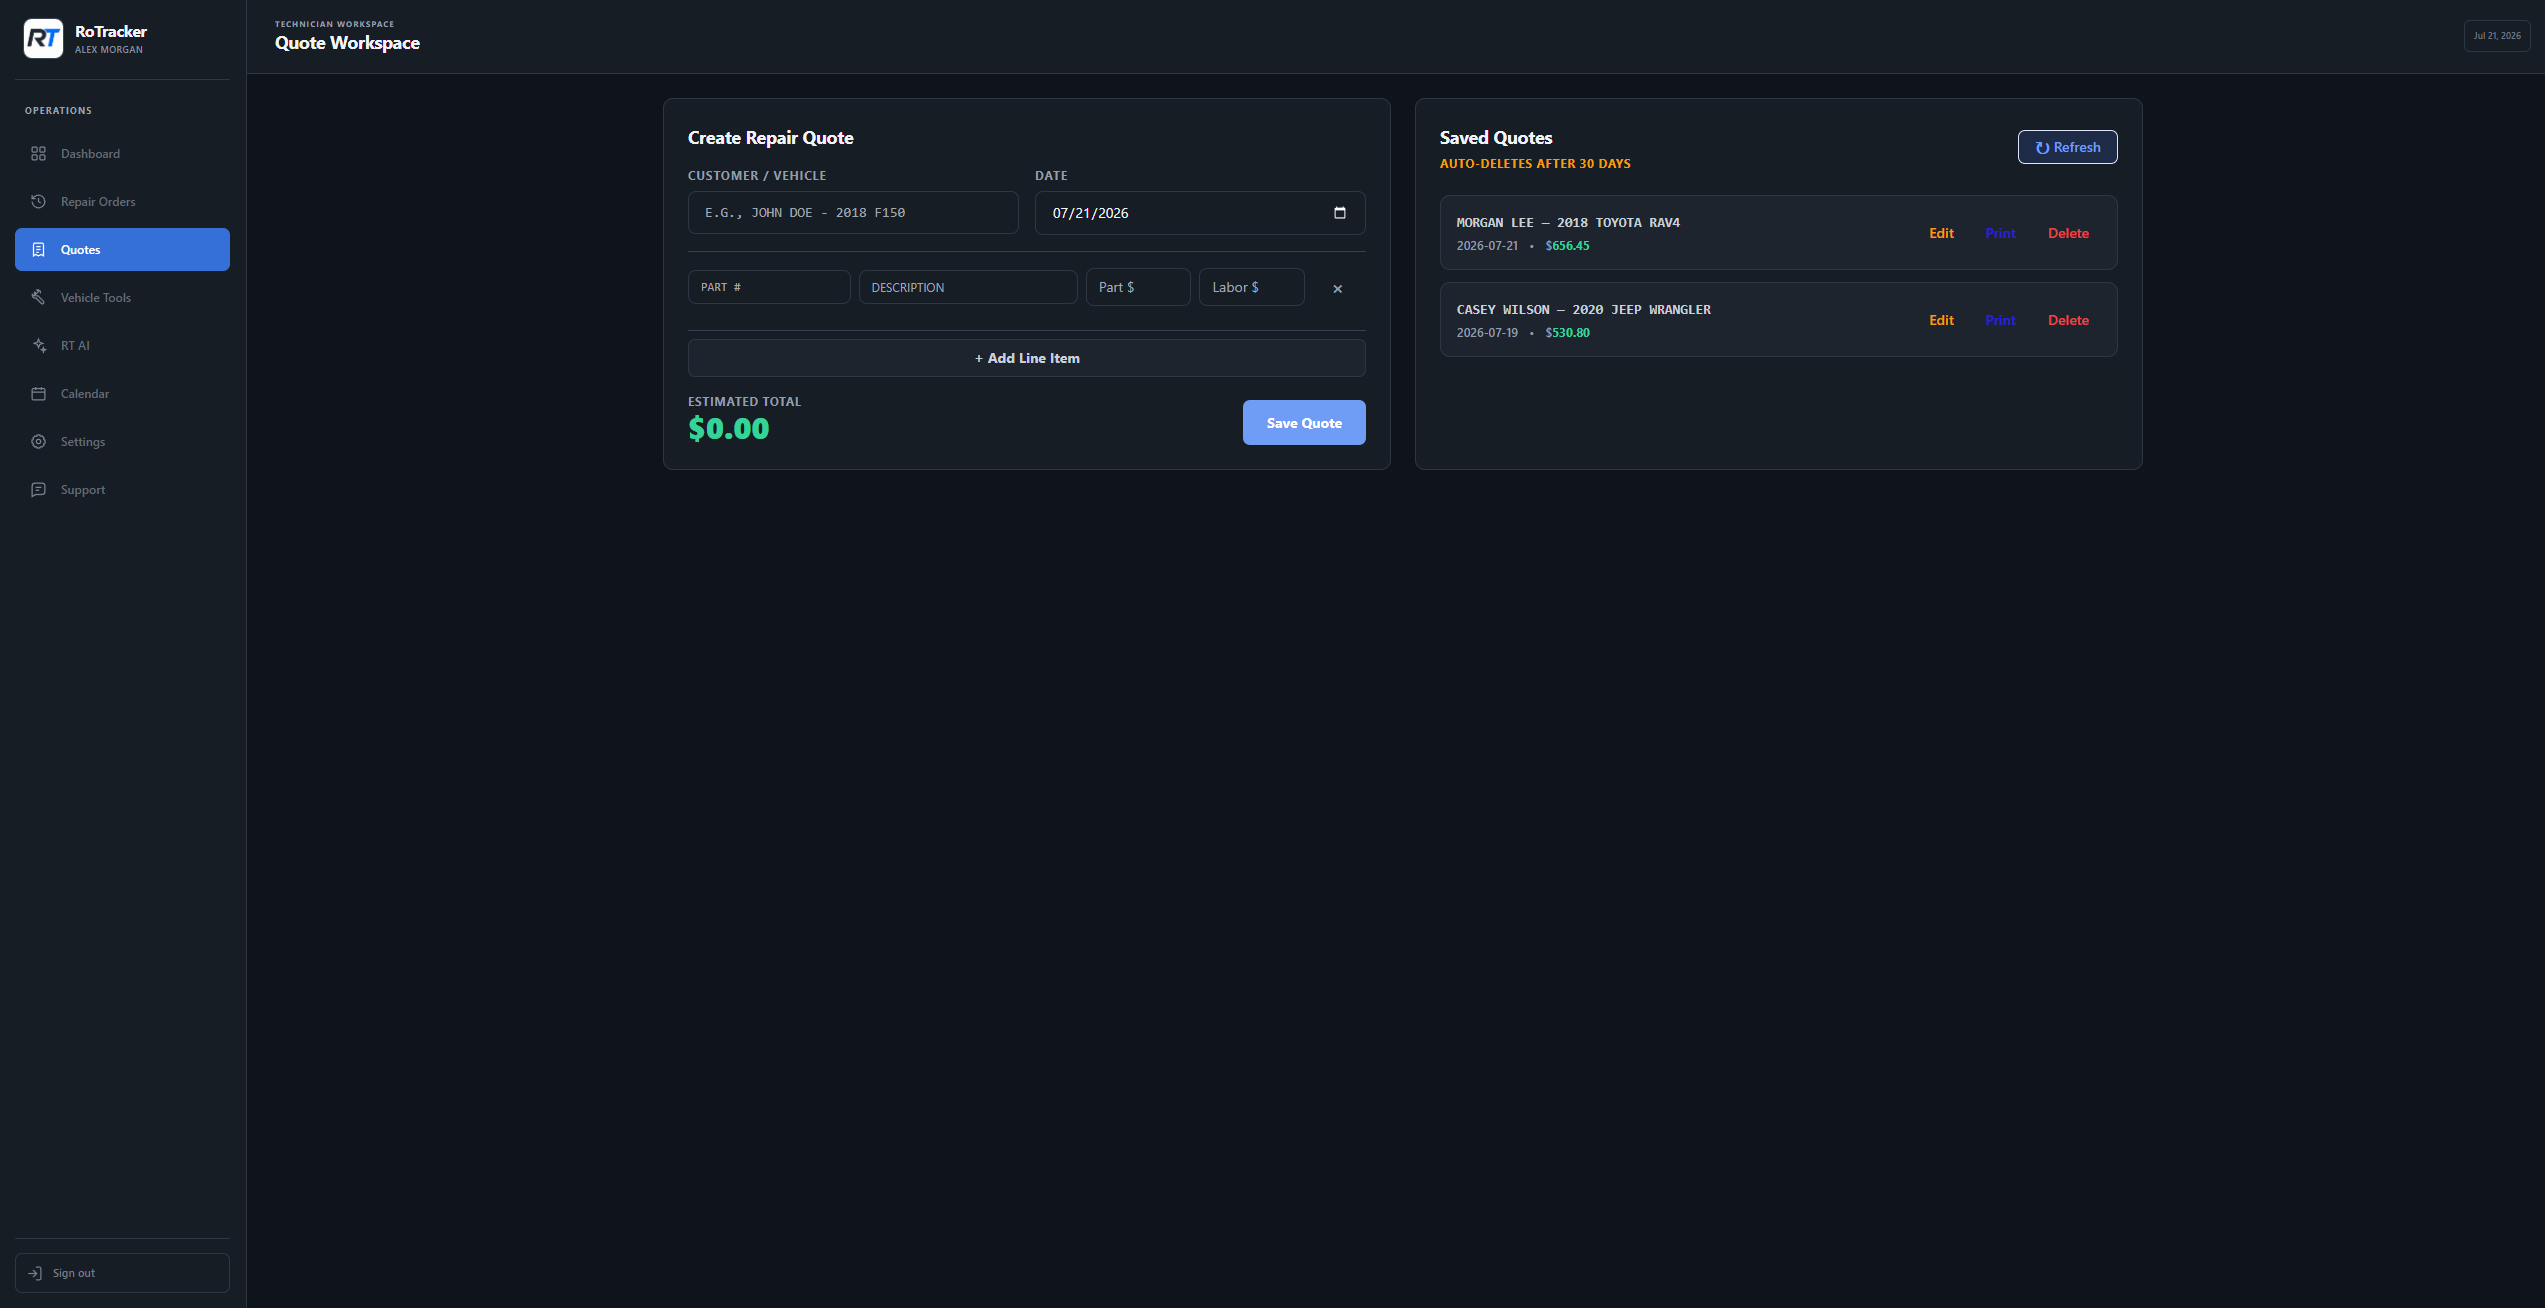Click the Sign out arrow icon
2545x1308 pixels.
coord(35,1273)
